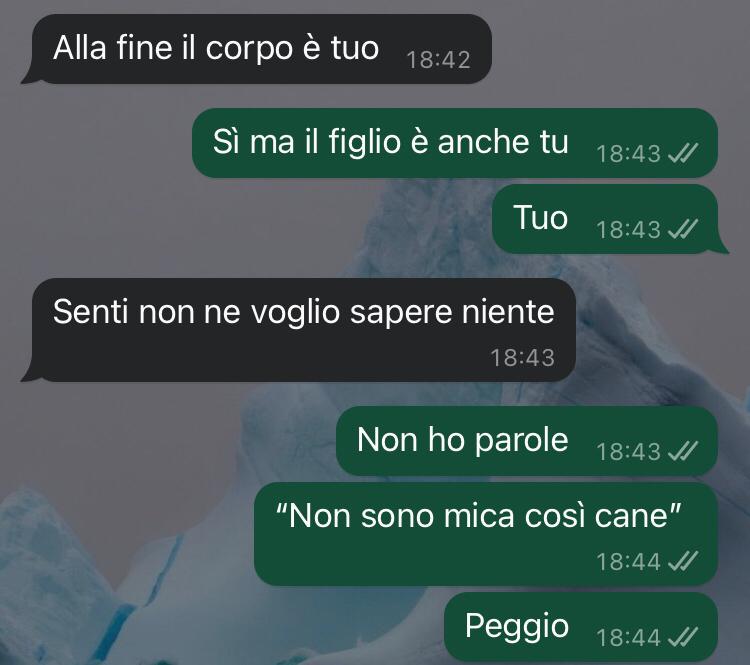Select the "Non ho parole" message bubble

click(x=527, y=441)
